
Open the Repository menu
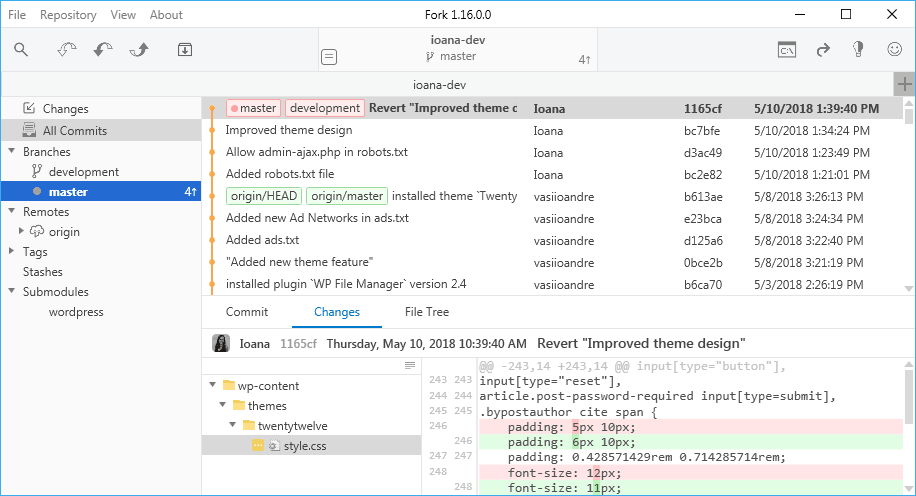(x=68, y=15)
